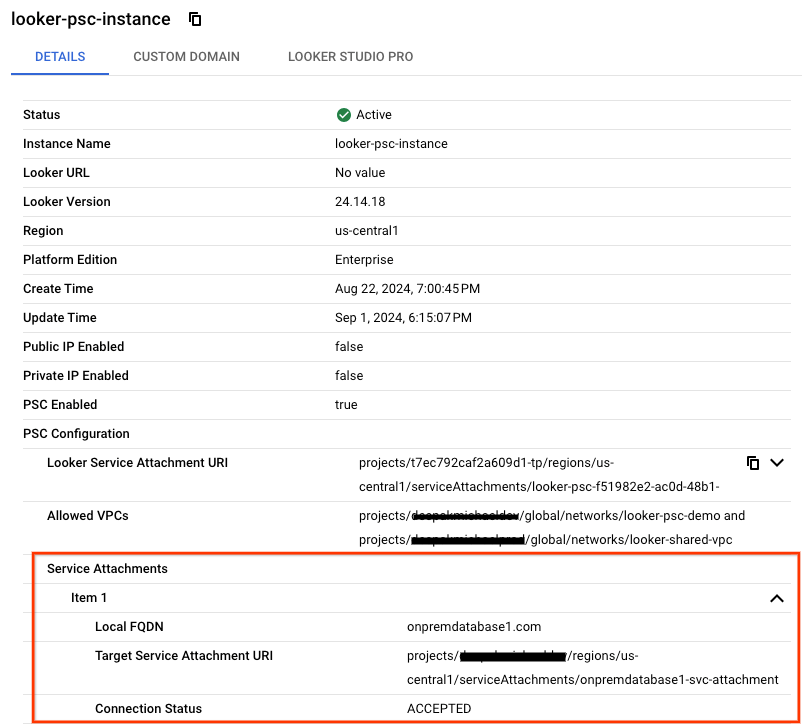Screen dimensions: 802x724
Task: Click the Instance Name value in the table
Action: (x=391, y=144)
